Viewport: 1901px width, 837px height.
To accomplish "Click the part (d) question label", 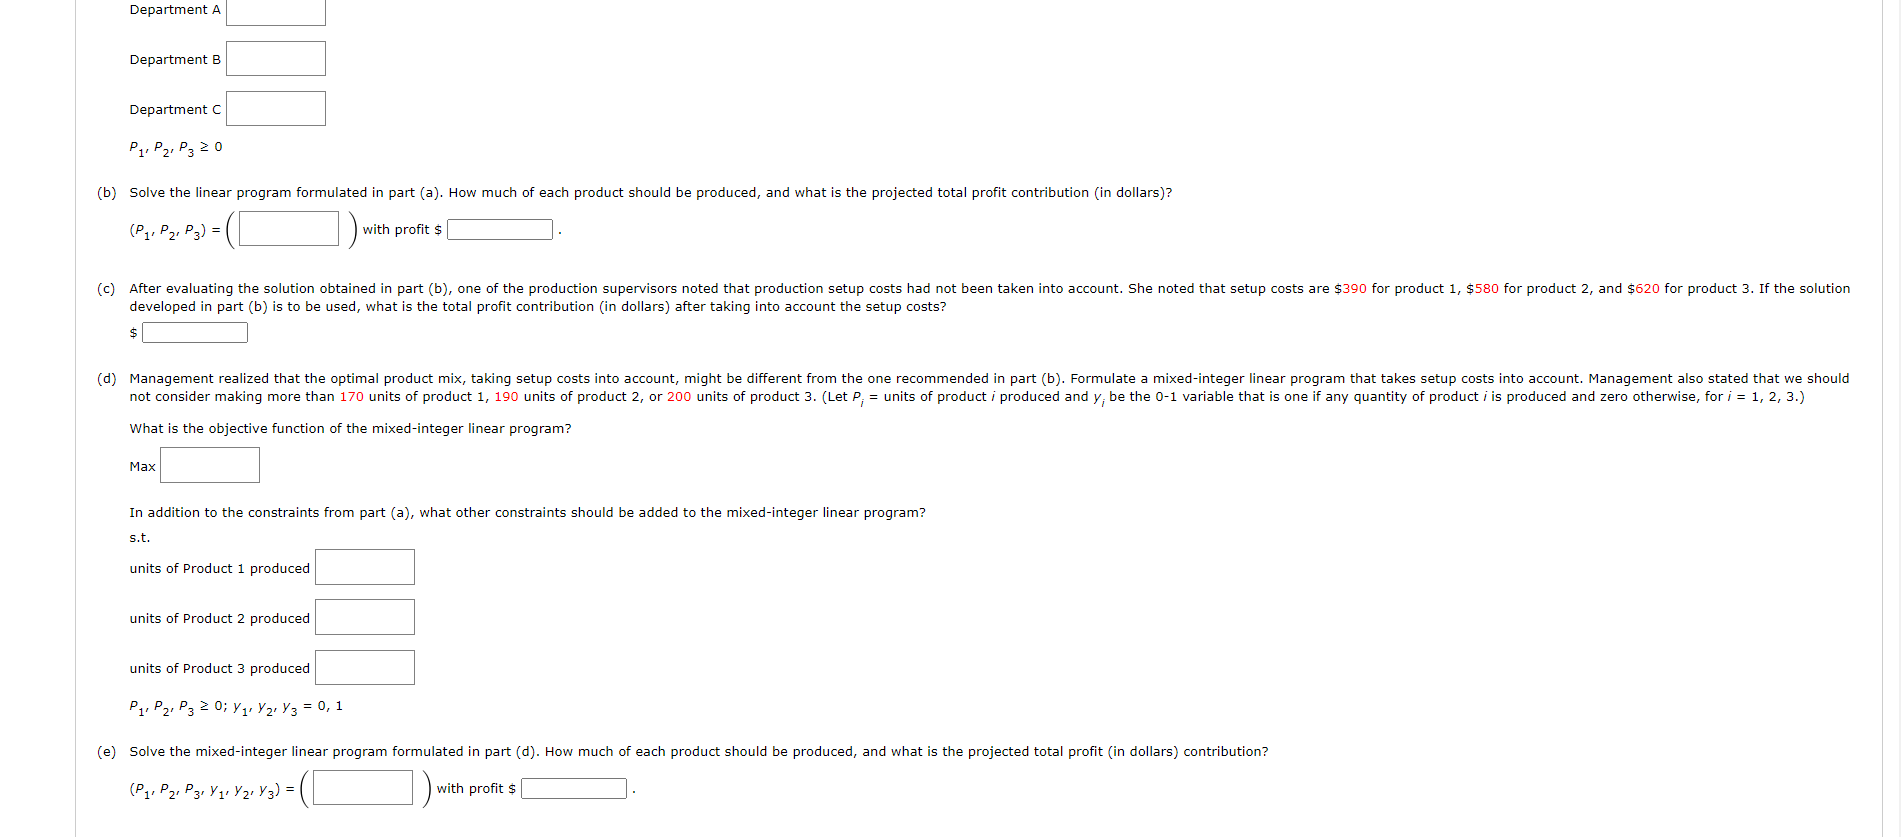I will pyautogui.click(x=106, y=378).
